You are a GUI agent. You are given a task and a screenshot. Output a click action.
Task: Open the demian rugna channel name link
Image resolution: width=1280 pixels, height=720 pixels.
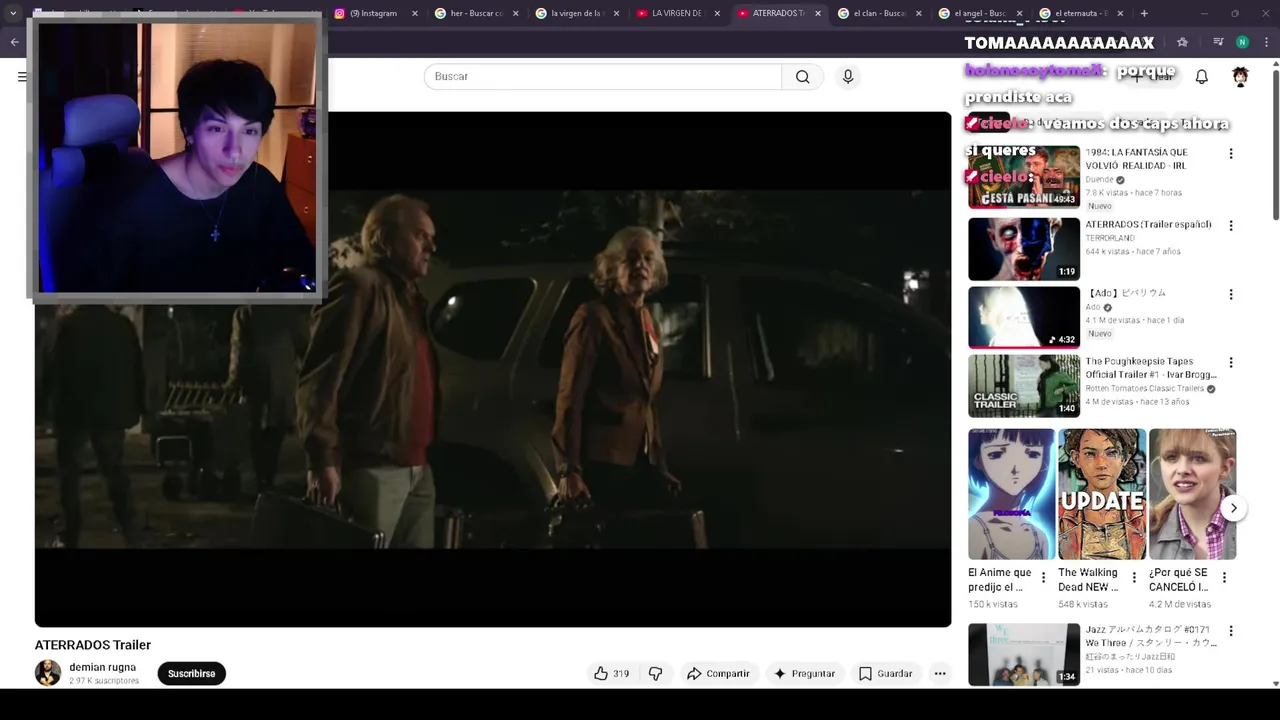pos(102,667)
